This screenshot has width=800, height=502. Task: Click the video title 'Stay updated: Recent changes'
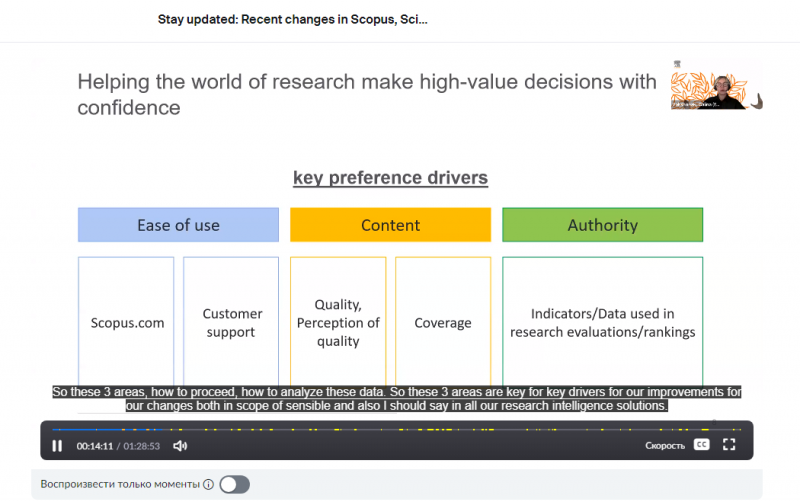(x=292, y=19)
